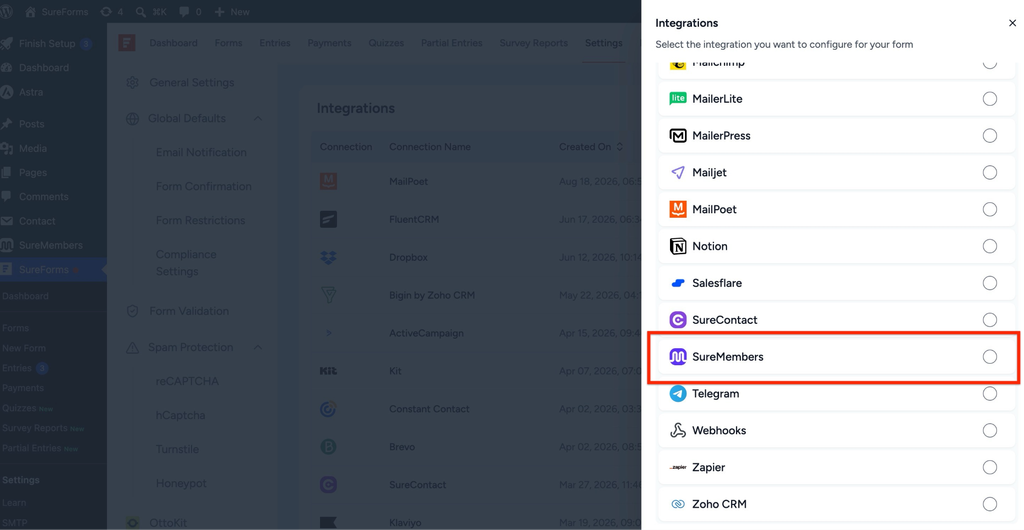Open General Settings in settings sidebar
Screen dimensions: 1024x530
(193, 83)
